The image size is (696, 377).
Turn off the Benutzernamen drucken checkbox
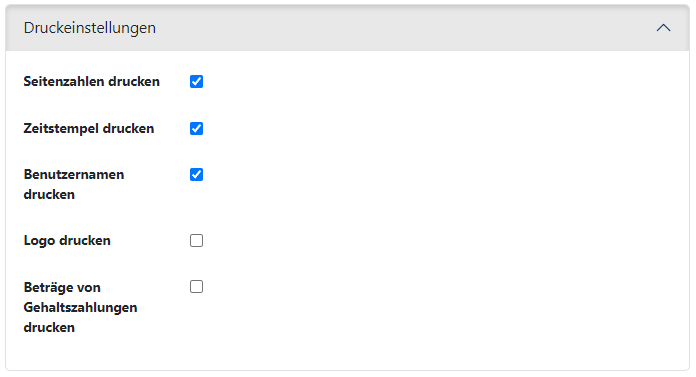(x=196, y=175)
